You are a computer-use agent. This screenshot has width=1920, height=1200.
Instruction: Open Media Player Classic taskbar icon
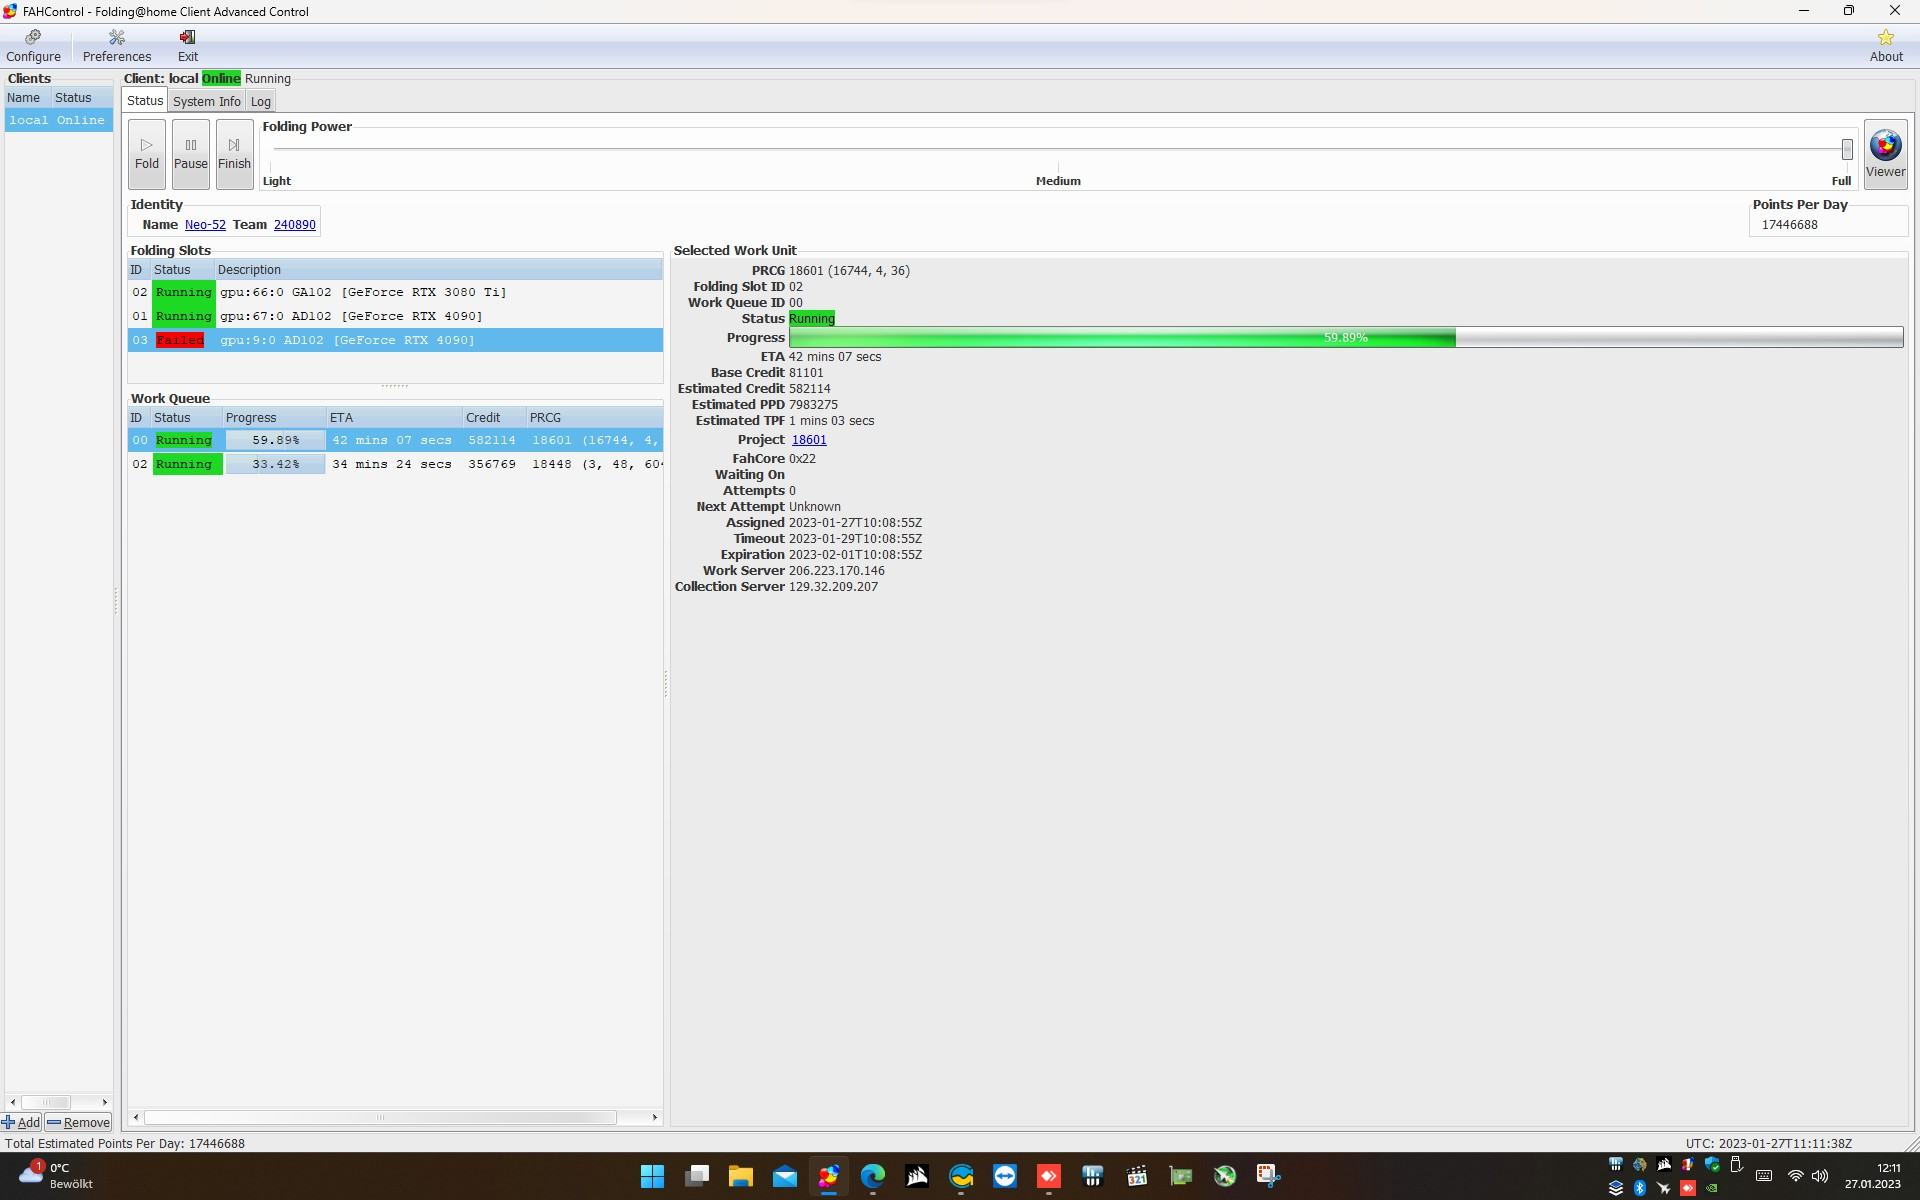coord(1136,1176)
